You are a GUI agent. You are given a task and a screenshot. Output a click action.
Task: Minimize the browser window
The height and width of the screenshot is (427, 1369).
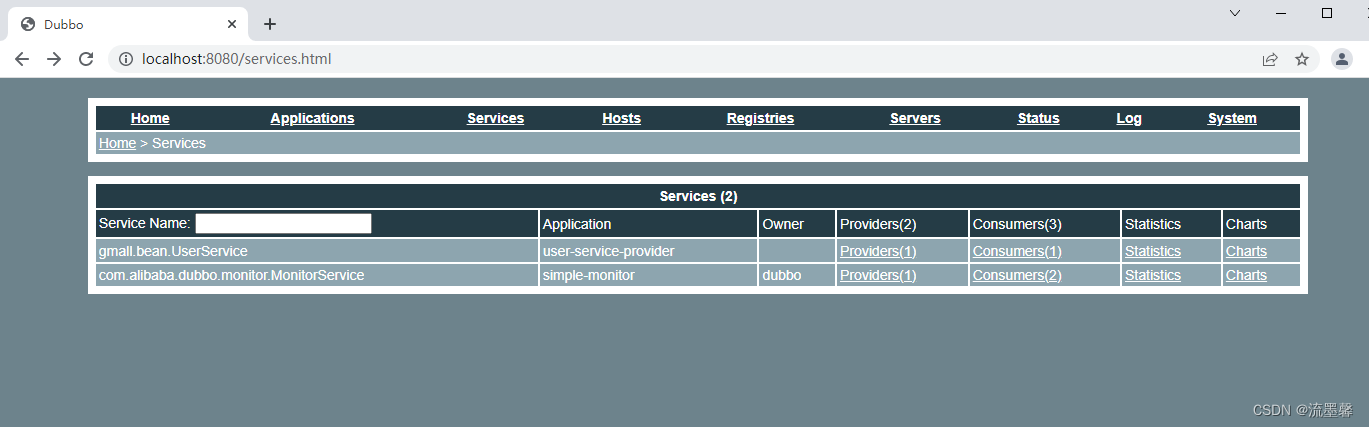pos(1281,13)
